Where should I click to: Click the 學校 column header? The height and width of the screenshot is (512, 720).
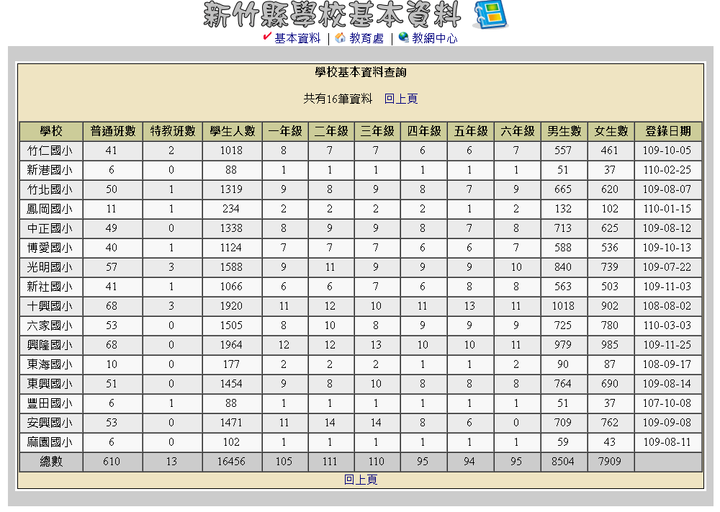click(51, 131)
